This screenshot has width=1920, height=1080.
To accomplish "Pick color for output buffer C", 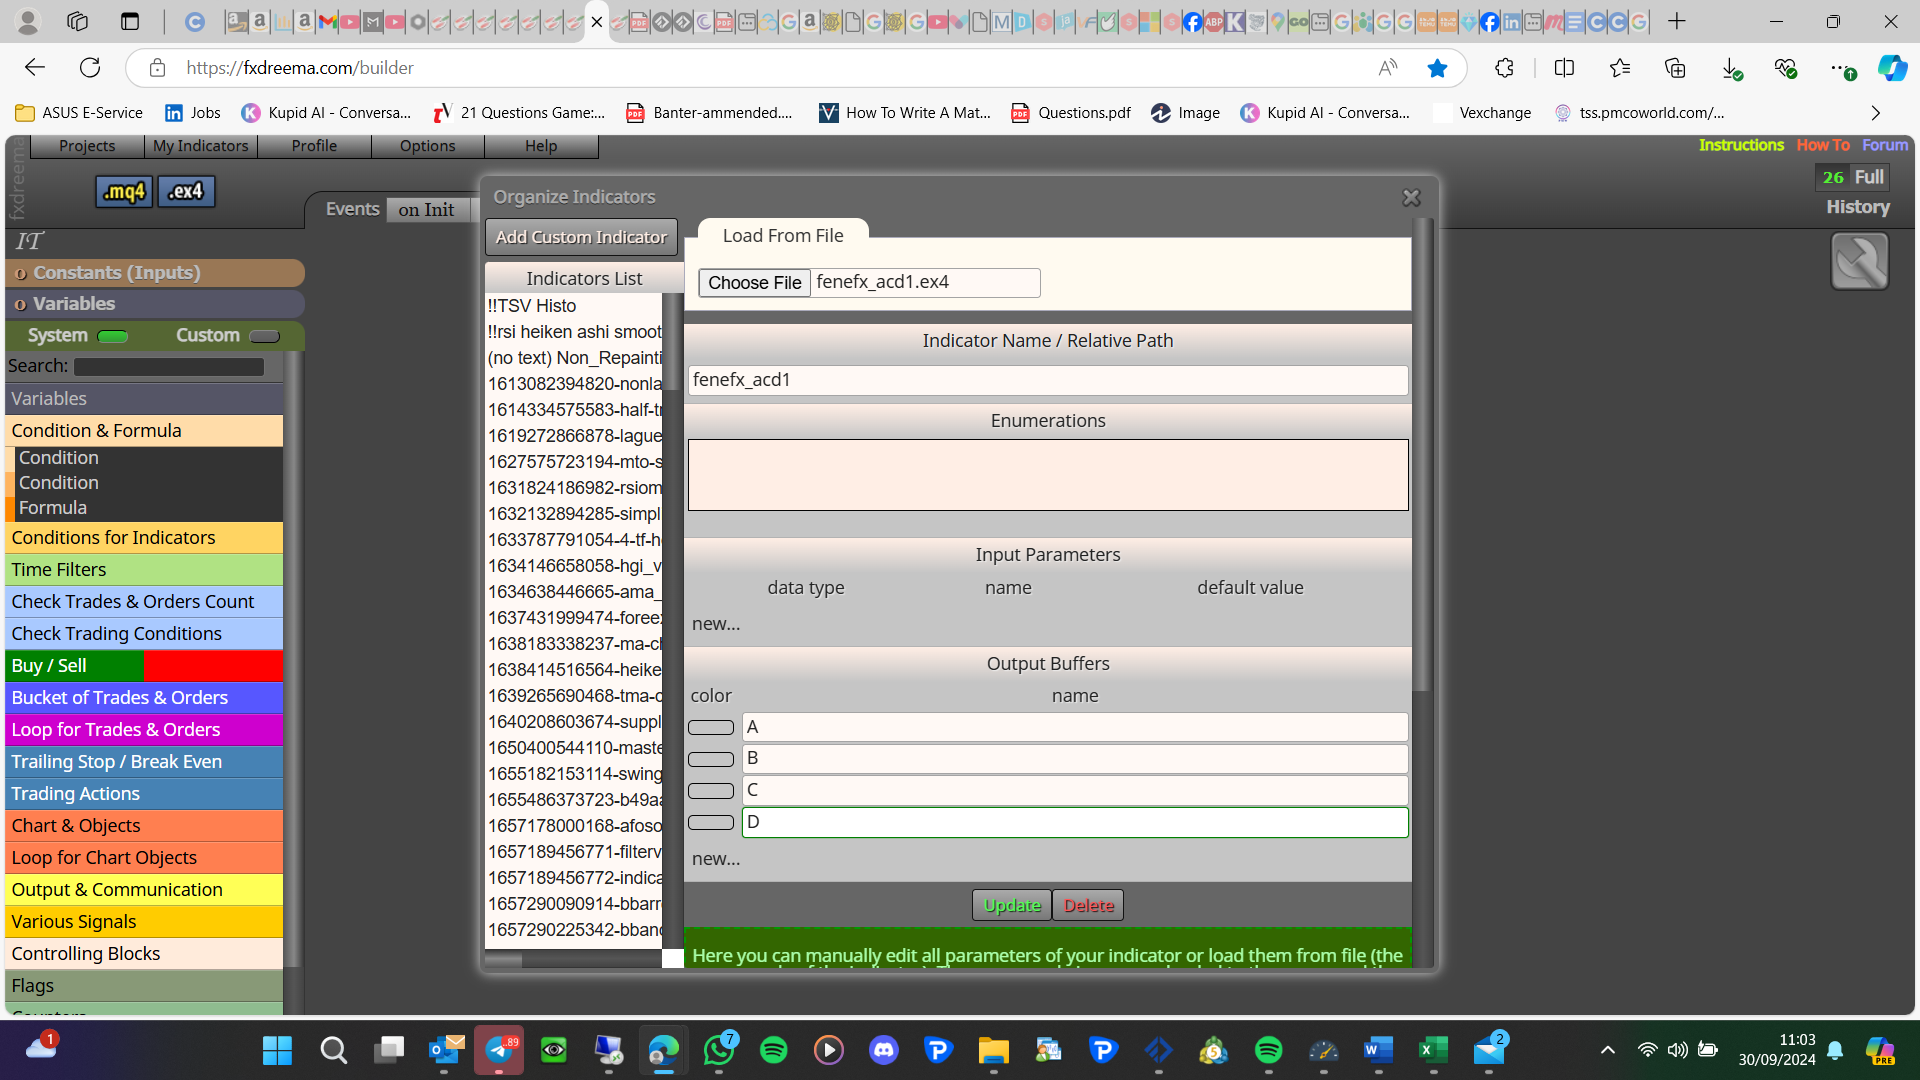I will (x=711, y=791).
